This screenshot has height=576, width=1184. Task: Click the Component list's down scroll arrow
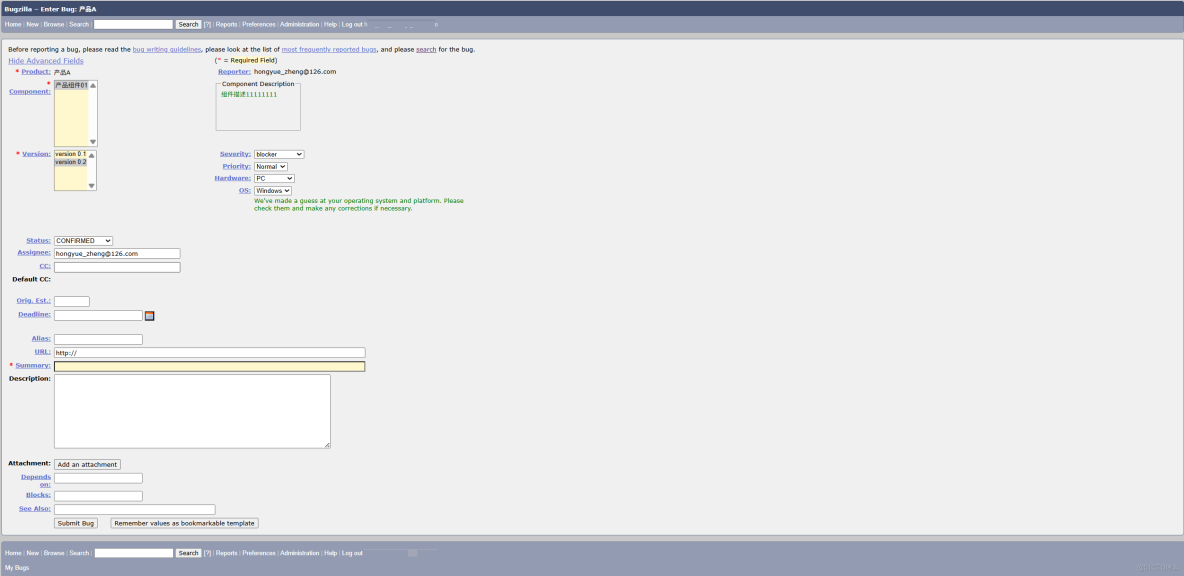pyautogui.click(x=92, y=141)
